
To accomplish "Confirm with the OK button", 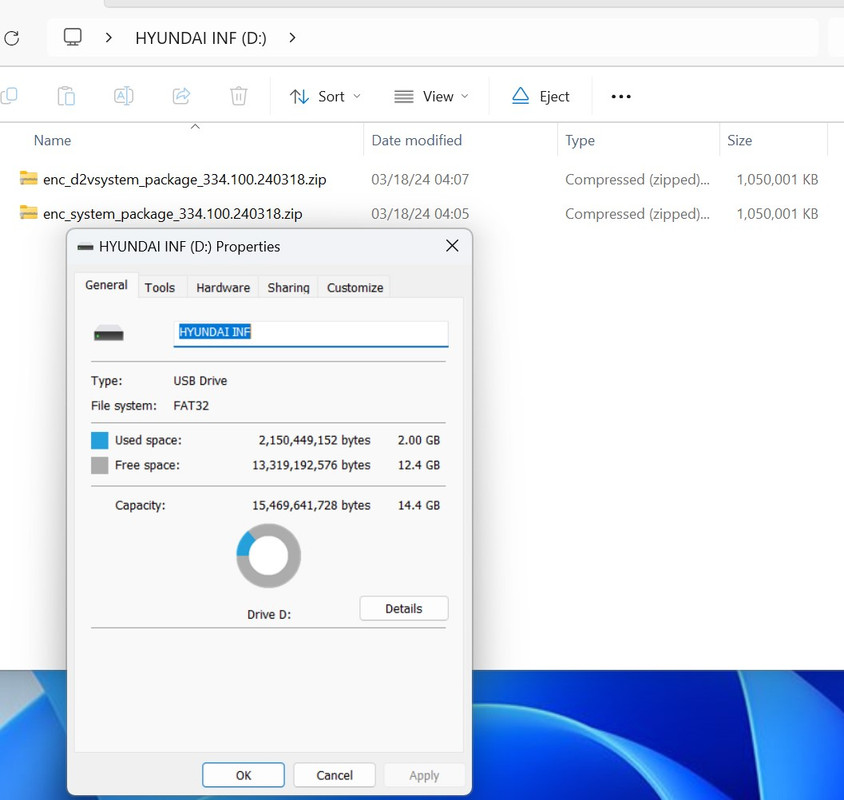I will (x=243, y=775).
